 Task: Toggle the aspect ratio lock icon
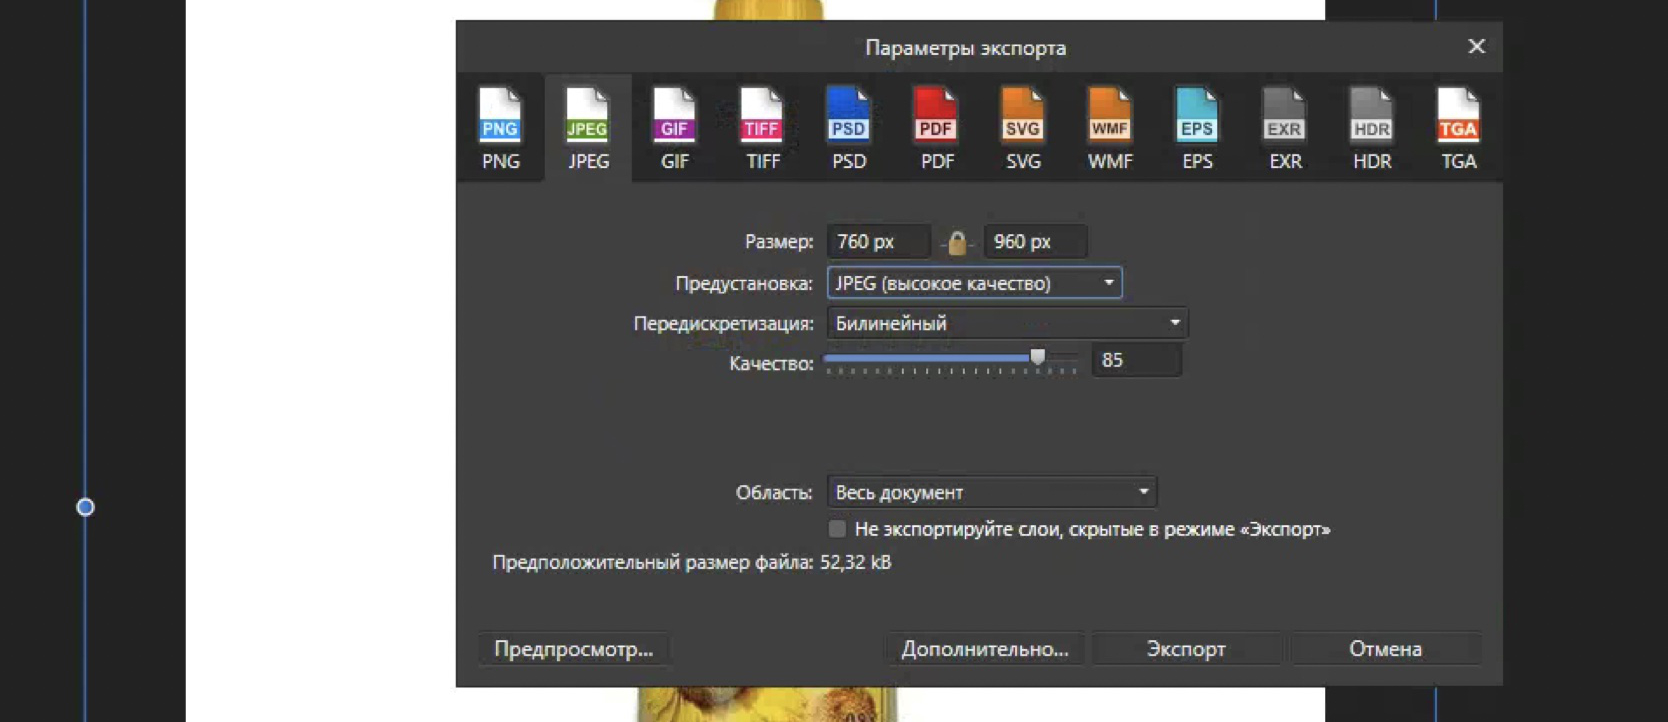(957, 242)
